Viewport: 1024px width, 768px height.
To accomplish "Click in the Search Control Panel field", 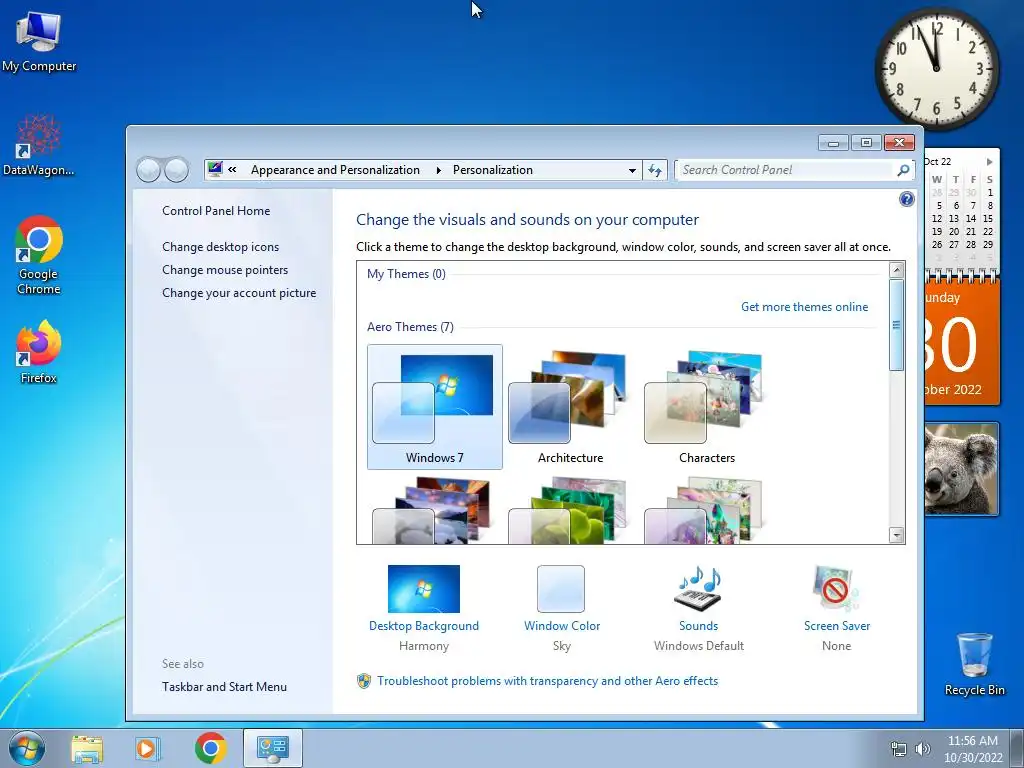I will [786, 170].
